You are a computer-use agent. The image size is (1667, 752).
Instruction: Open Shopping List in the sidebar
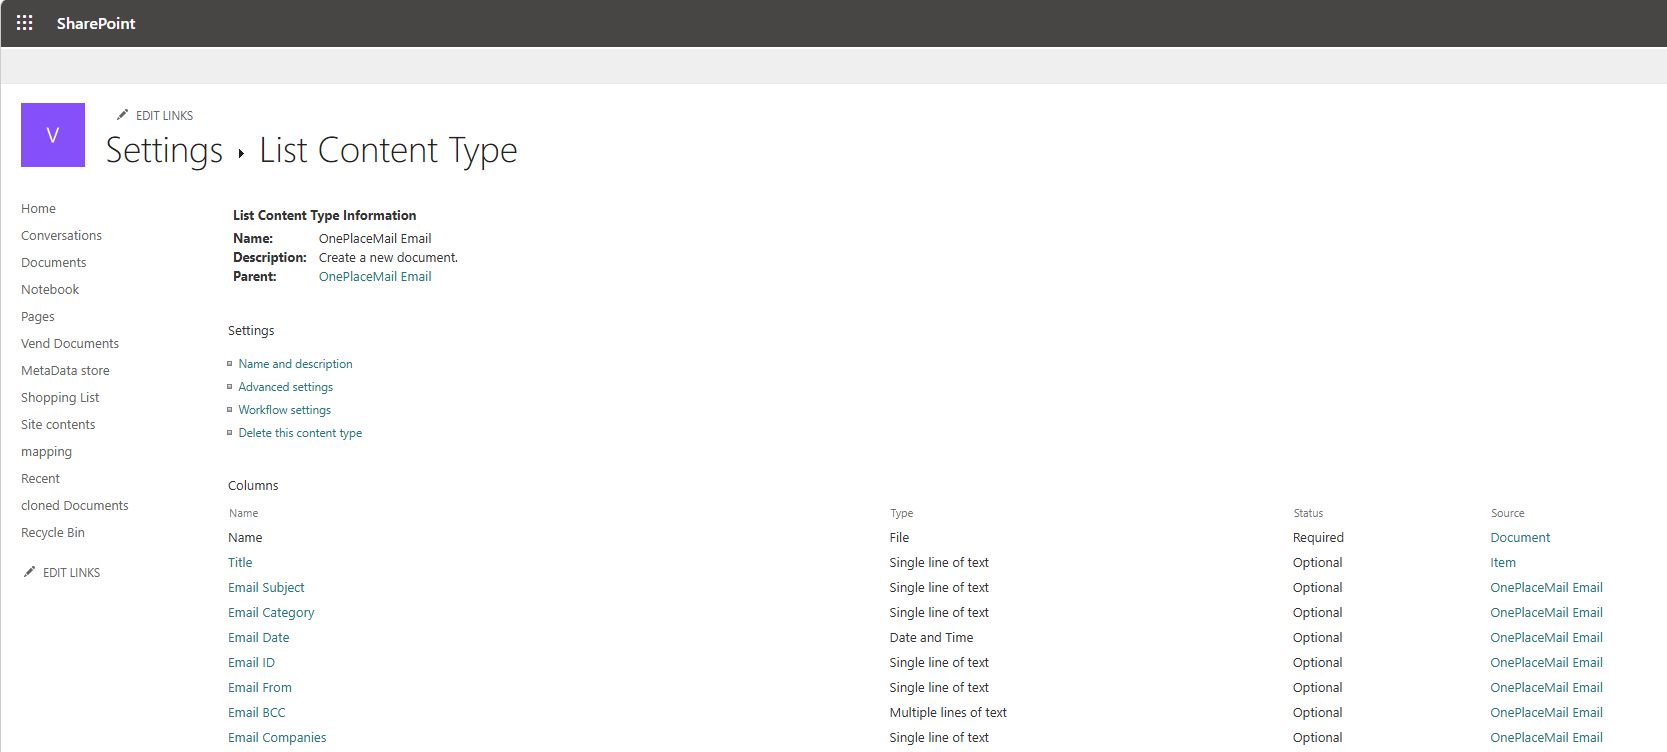60,398
